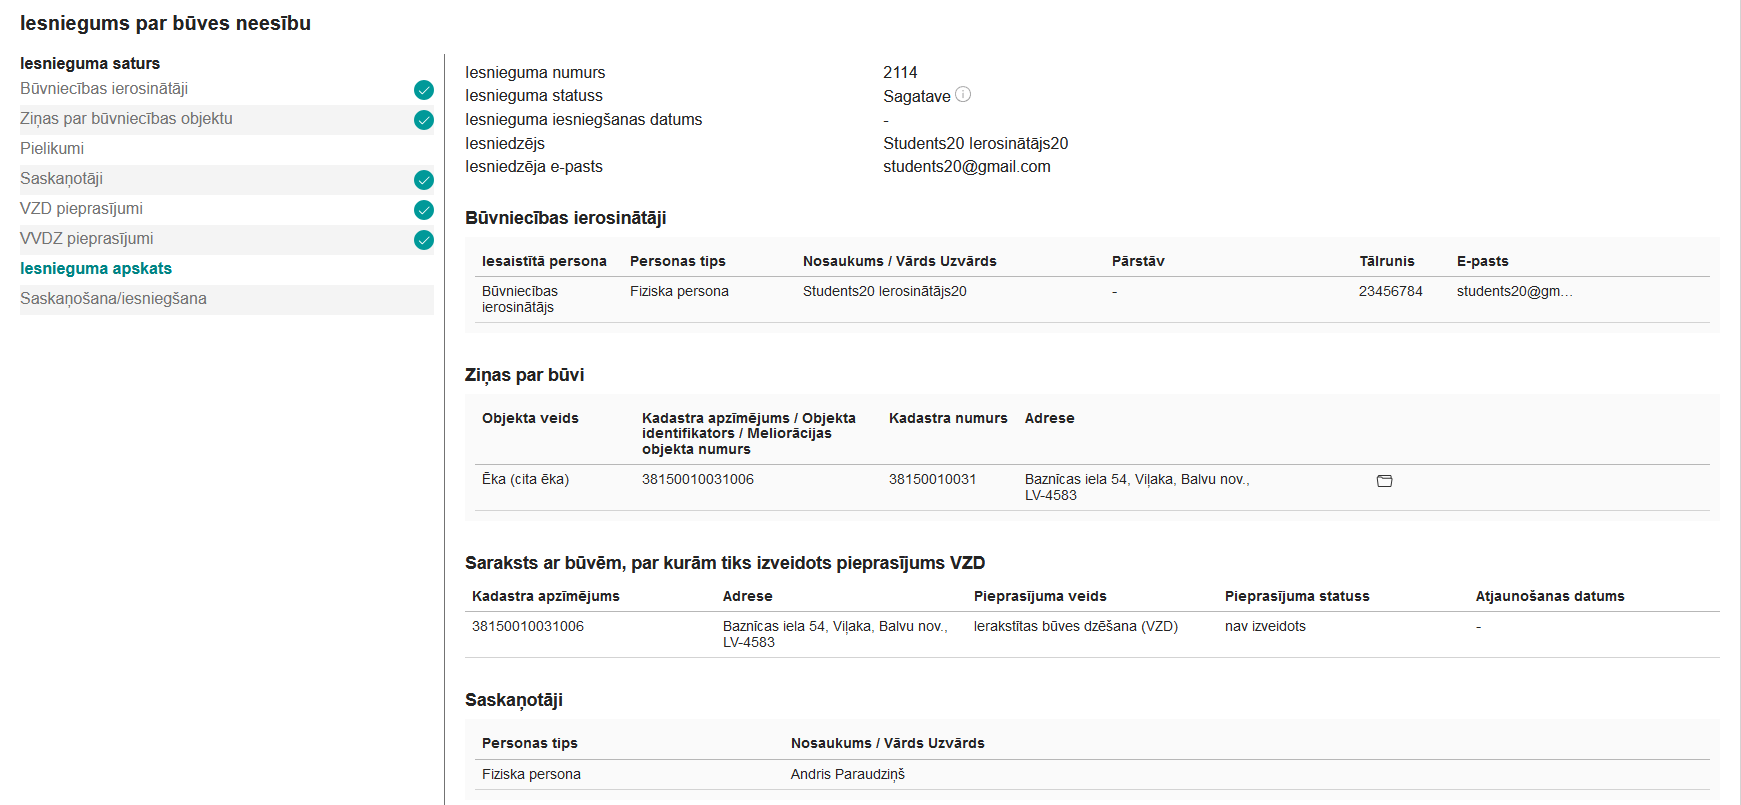The width and height of the screenshot is (1741, 805).
Task: Click the Pieprasījuma statuss column header
Action: pos(1297,596)
